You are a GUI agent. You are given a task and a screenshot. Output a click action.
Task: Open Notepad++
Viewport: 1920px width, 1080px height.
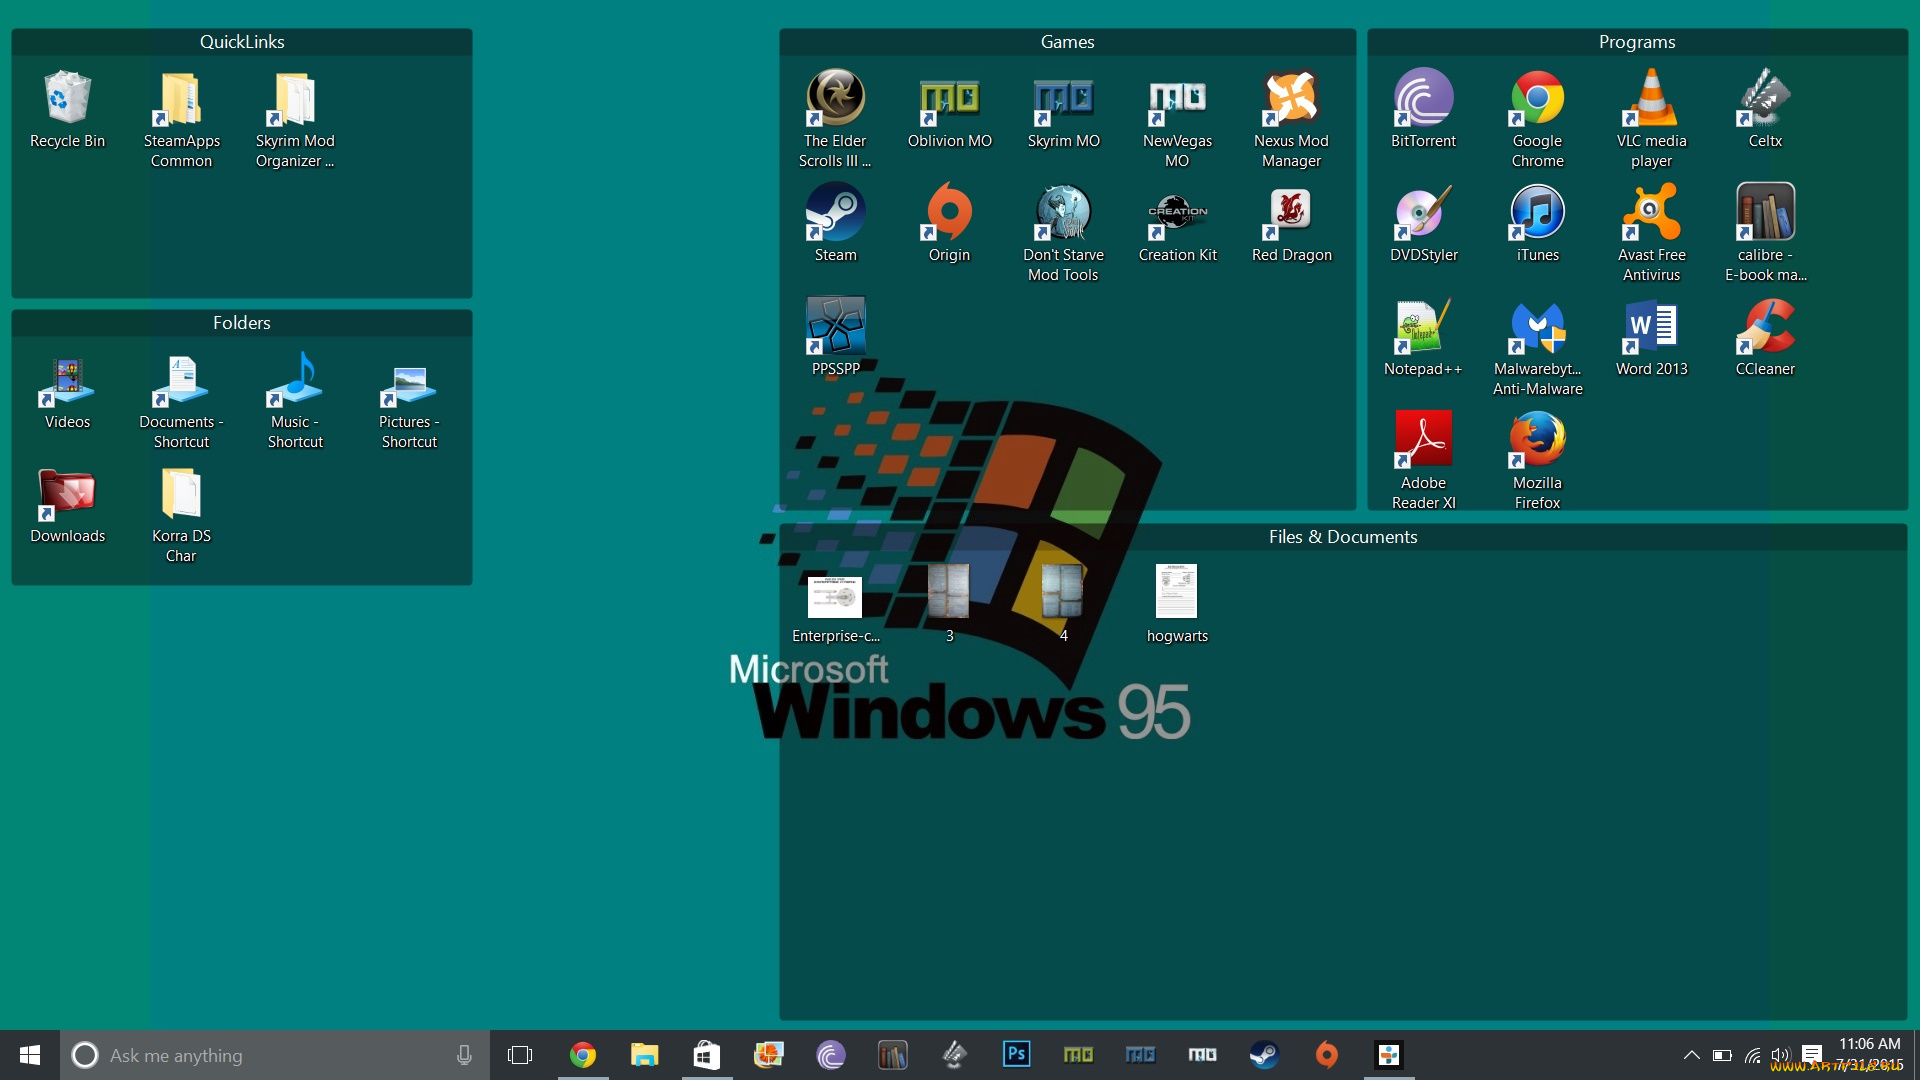(1422, 327)
